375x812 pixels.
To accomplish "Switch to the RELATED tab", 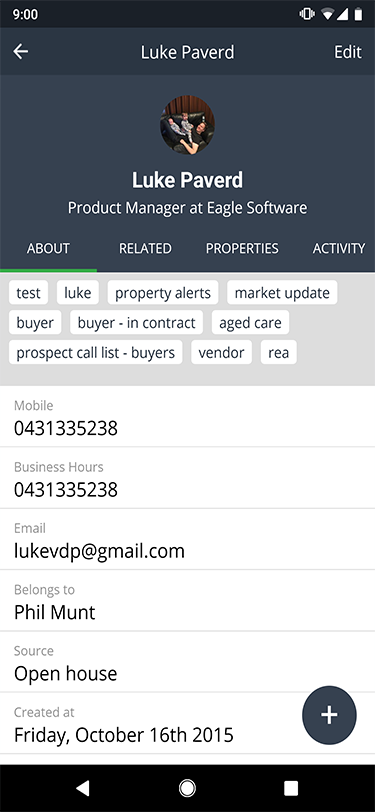I will tap(145, 249).
